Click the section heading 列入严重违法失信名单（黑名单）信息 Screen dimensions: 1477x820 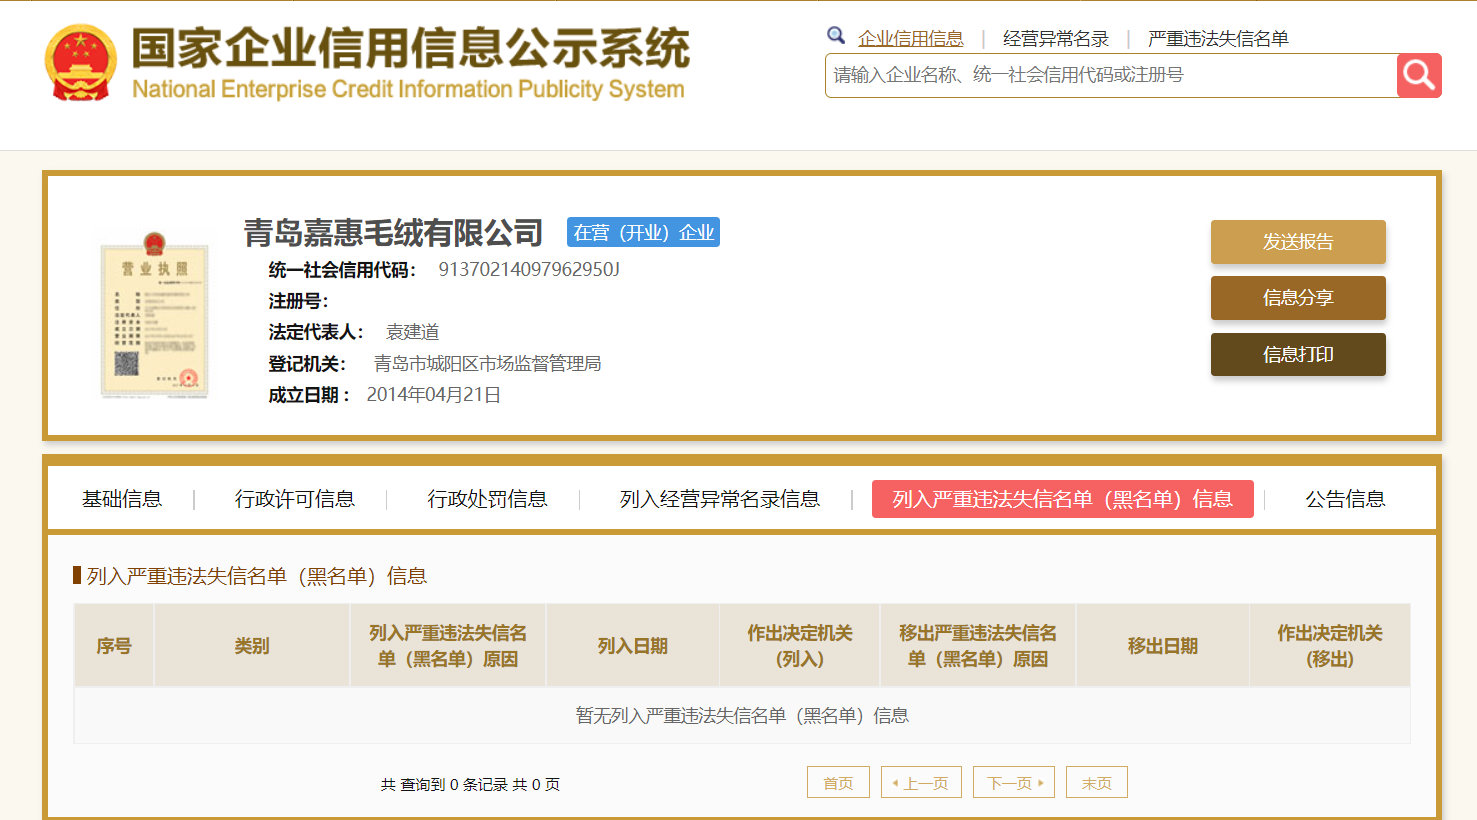point(257,576)
